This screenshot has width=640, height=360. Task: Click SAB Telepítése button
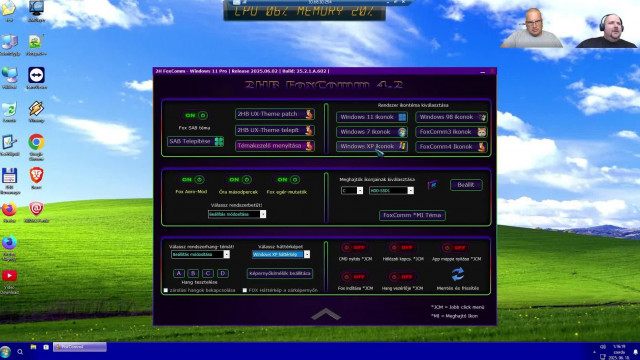(x=196, y=141)
